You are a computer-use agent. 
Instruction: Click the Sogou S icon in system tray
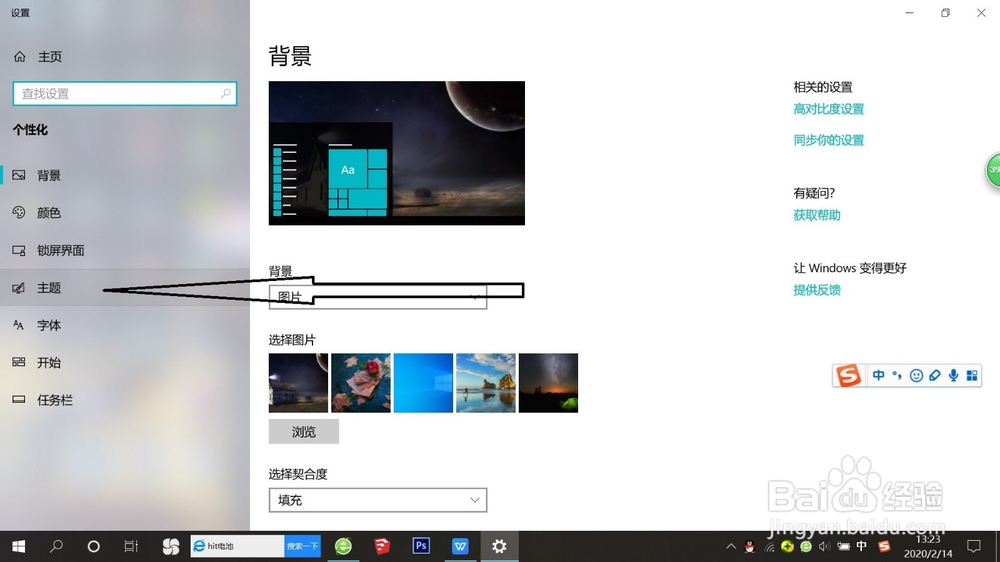(x=884, y=547)
